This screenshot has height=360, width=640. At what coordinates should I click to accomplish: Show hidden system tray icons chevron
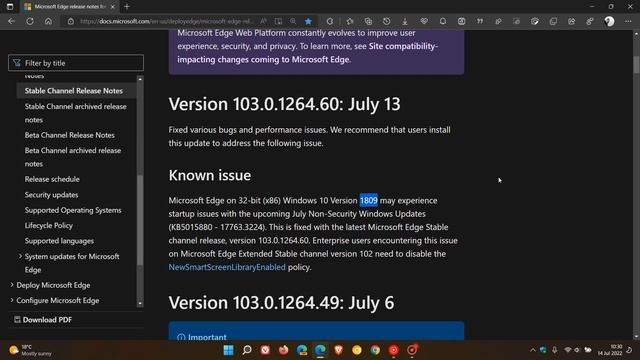(532, 350)
